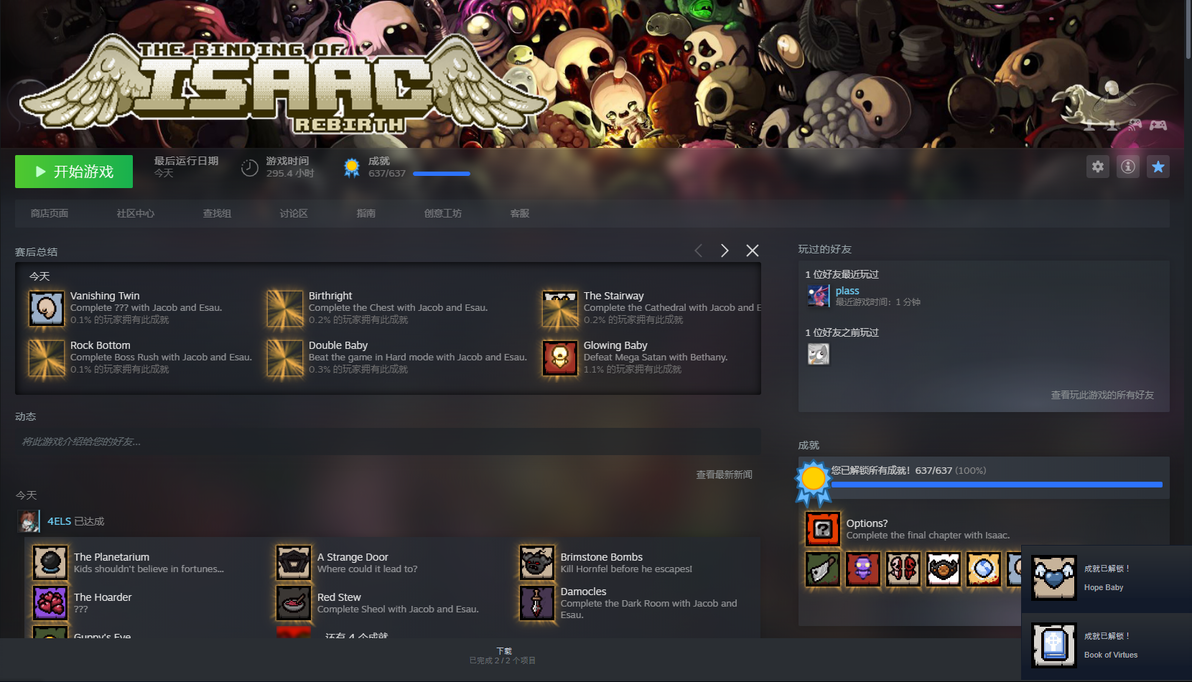1192x682 pixels.
Task: Open Glowing Baby achievement icon
Action: [x=560, y=358]
